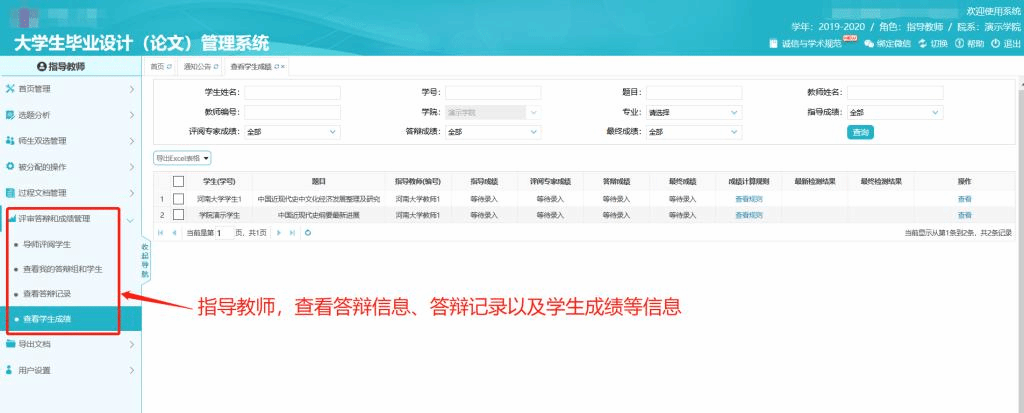Screen dimensions: 1024x413
Task: Click the 查询 search button
Action: (860, 132)
